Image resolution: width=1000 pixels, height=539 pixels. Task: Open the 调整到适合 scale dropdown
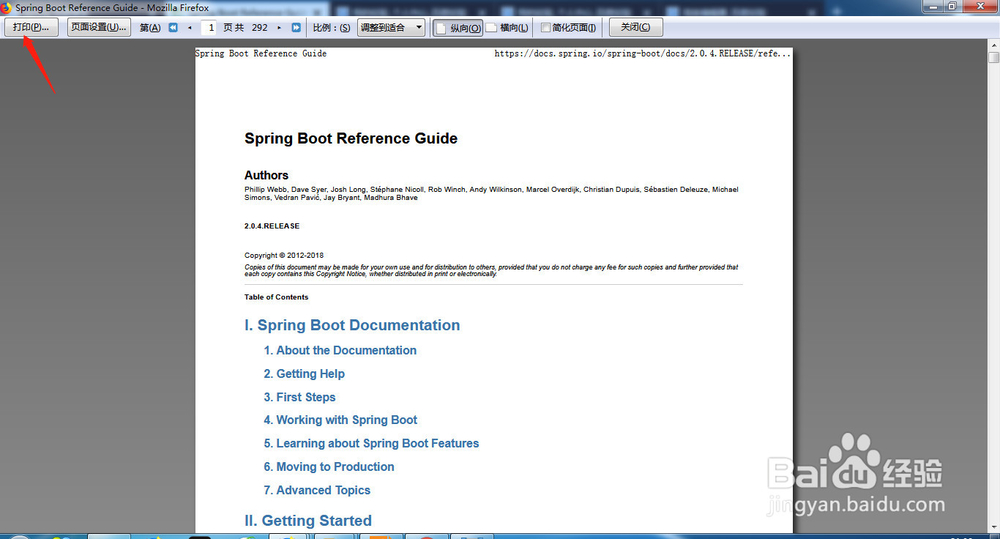[x=391, y=27]
